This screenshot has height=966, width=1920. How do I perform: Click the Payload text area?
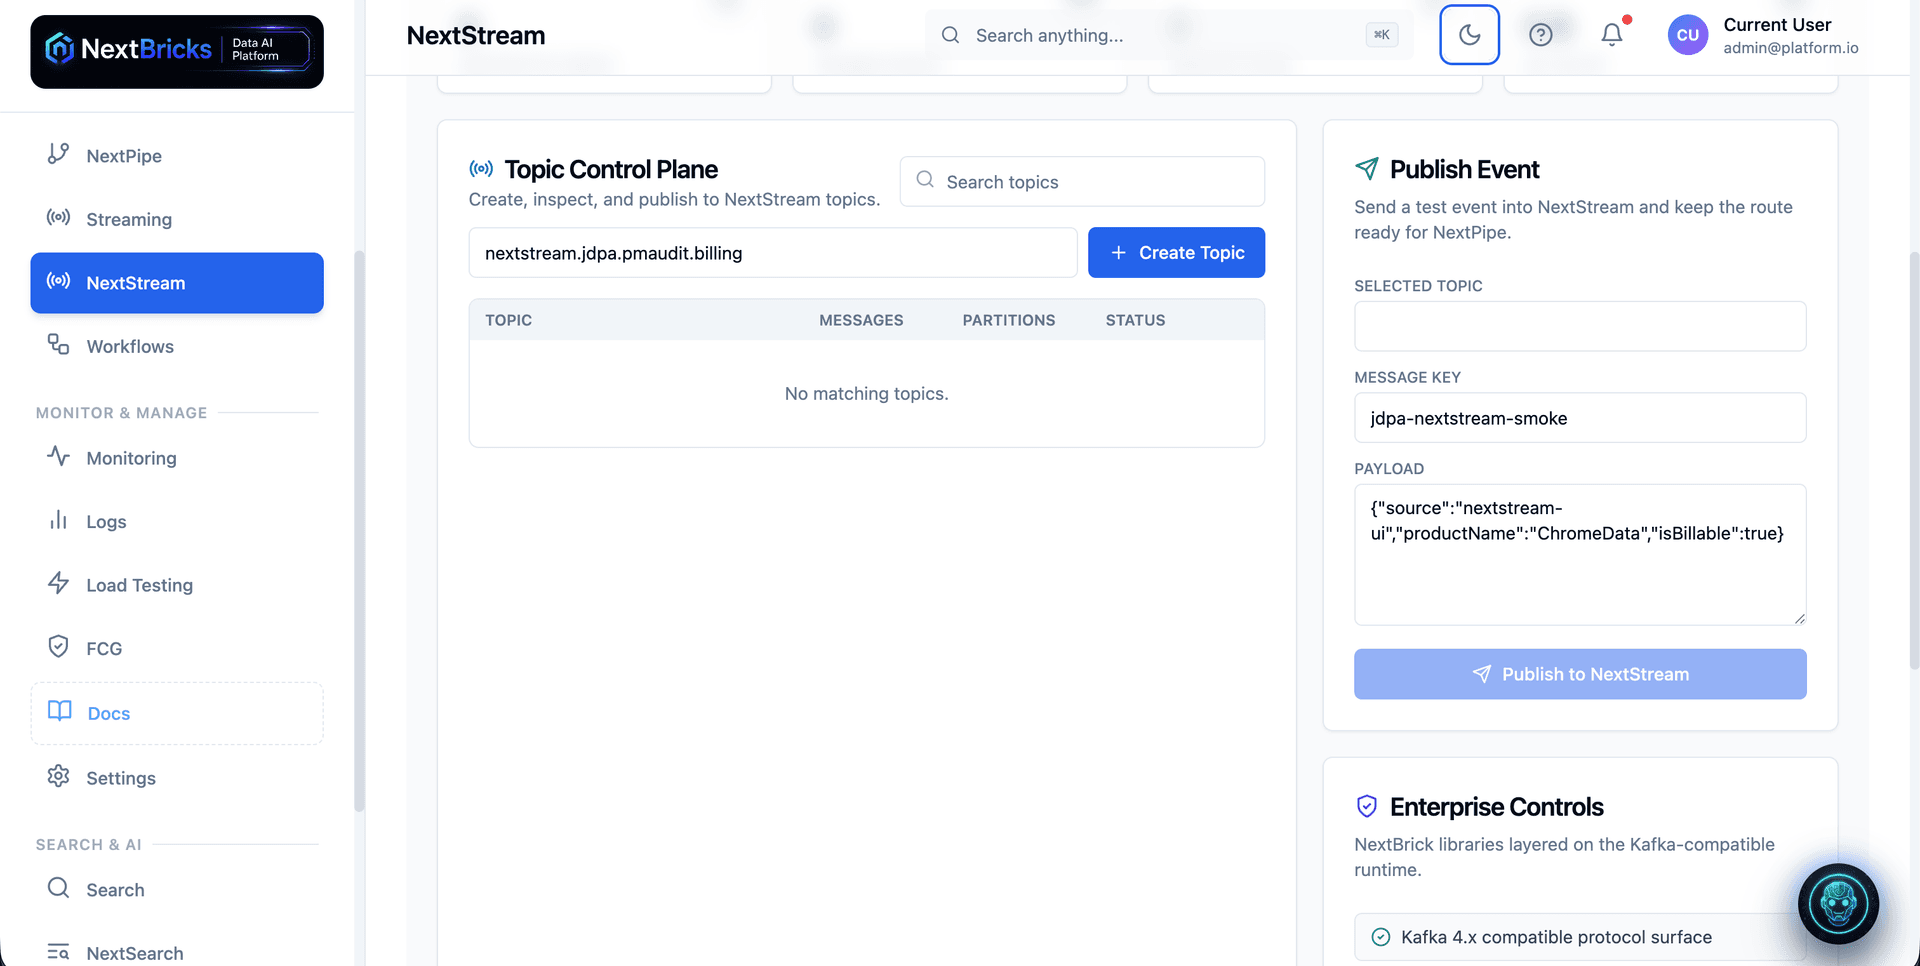click(1580, 555)
